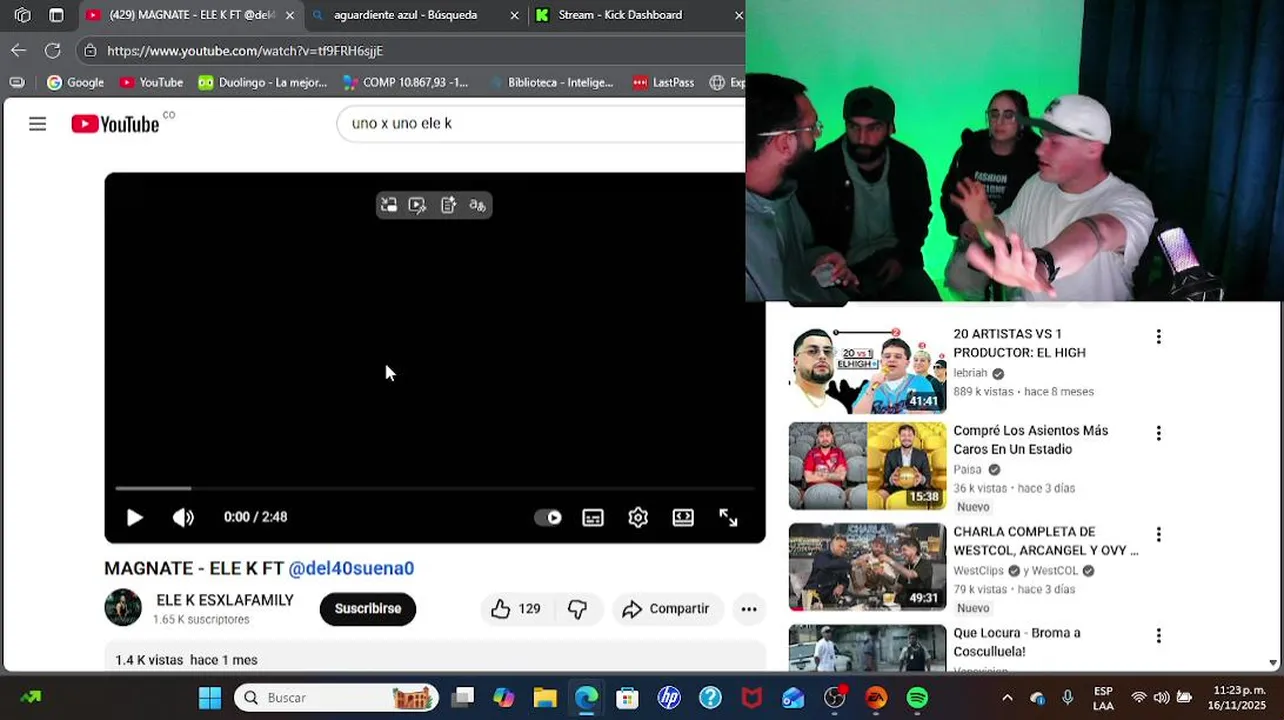Reload the page with refresh icon
The width and height of the screenshot is (1284, 720).
(53, 50)
